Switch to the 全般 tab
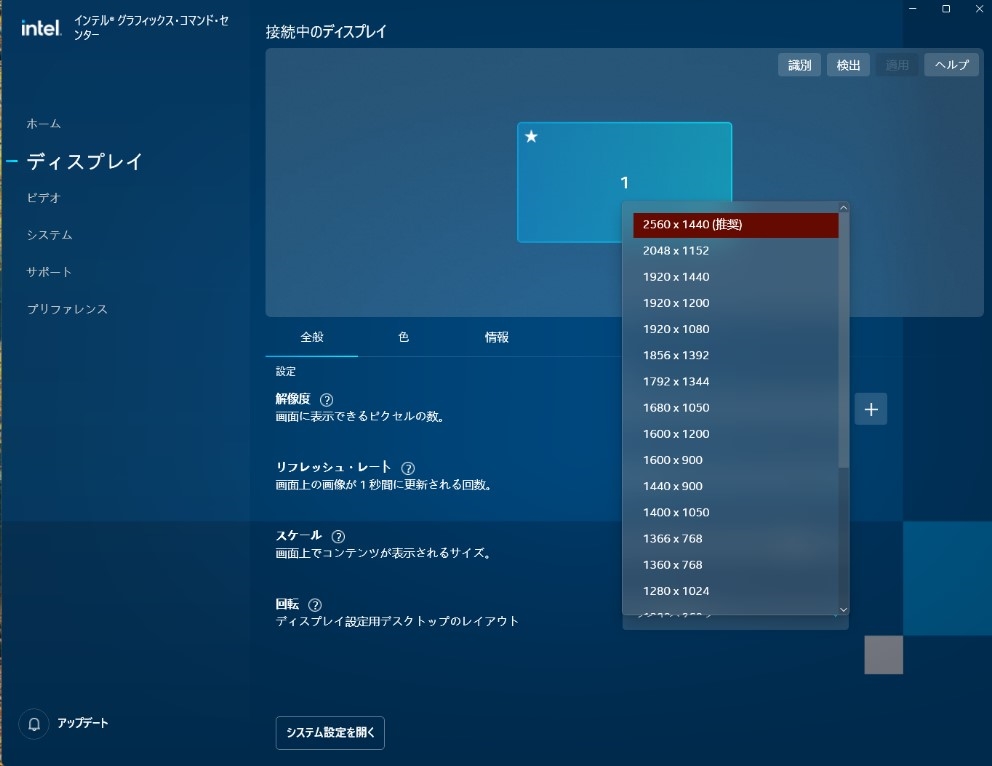The height and width of the screenshot is (766, 992). pyautogui.click(x=312, y=338)
